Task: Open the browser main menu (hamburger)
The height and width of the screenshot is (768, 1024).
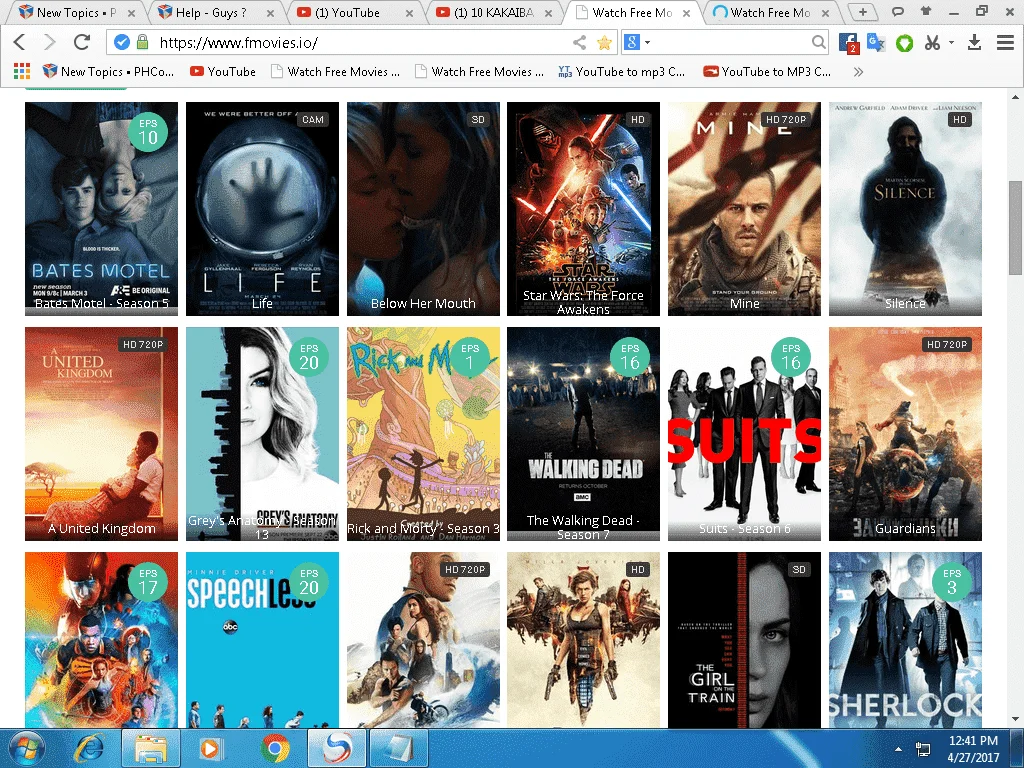Action: [1005, 42]
